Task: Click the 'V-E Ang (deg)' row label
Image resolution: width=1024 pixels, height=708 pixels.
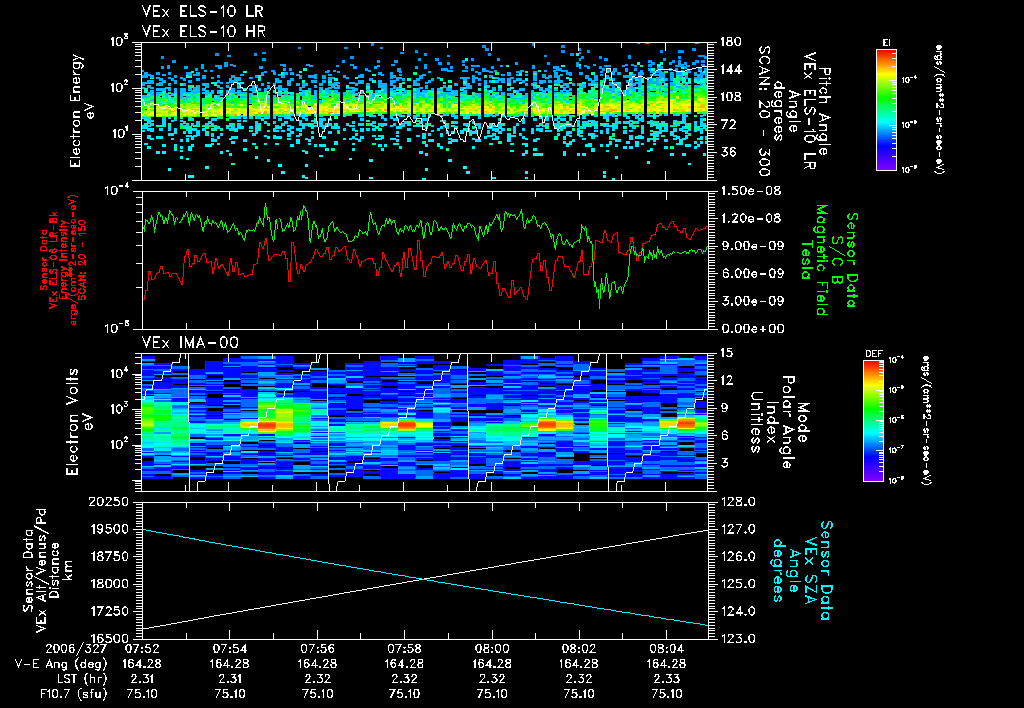Action: (x=61, y=664)
